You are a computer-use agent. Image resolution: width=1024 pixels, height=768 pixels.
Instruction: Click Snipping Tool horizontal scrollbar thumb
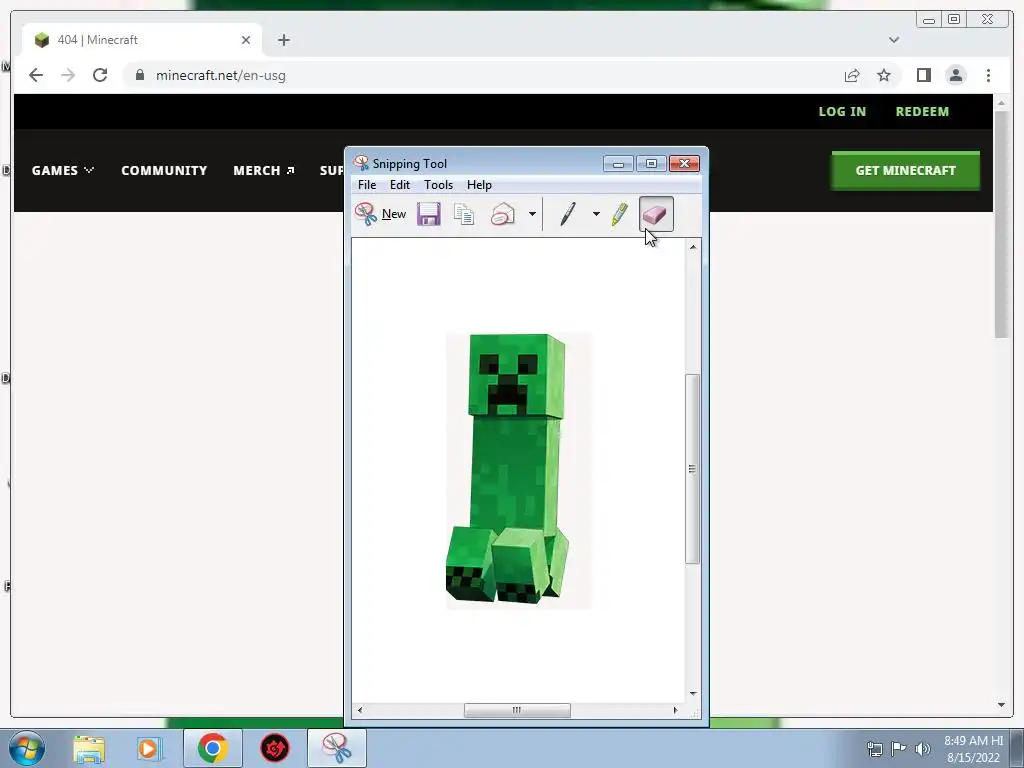pos(517,710)
